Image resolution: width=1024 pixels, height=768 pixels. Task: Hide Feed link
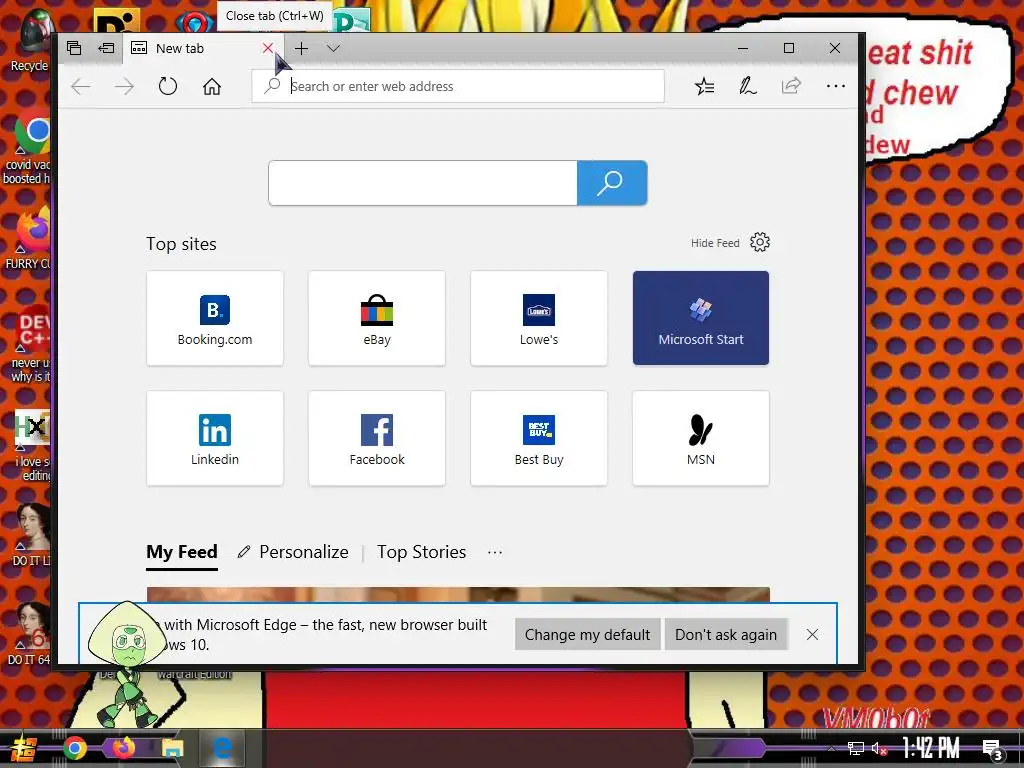715,243
